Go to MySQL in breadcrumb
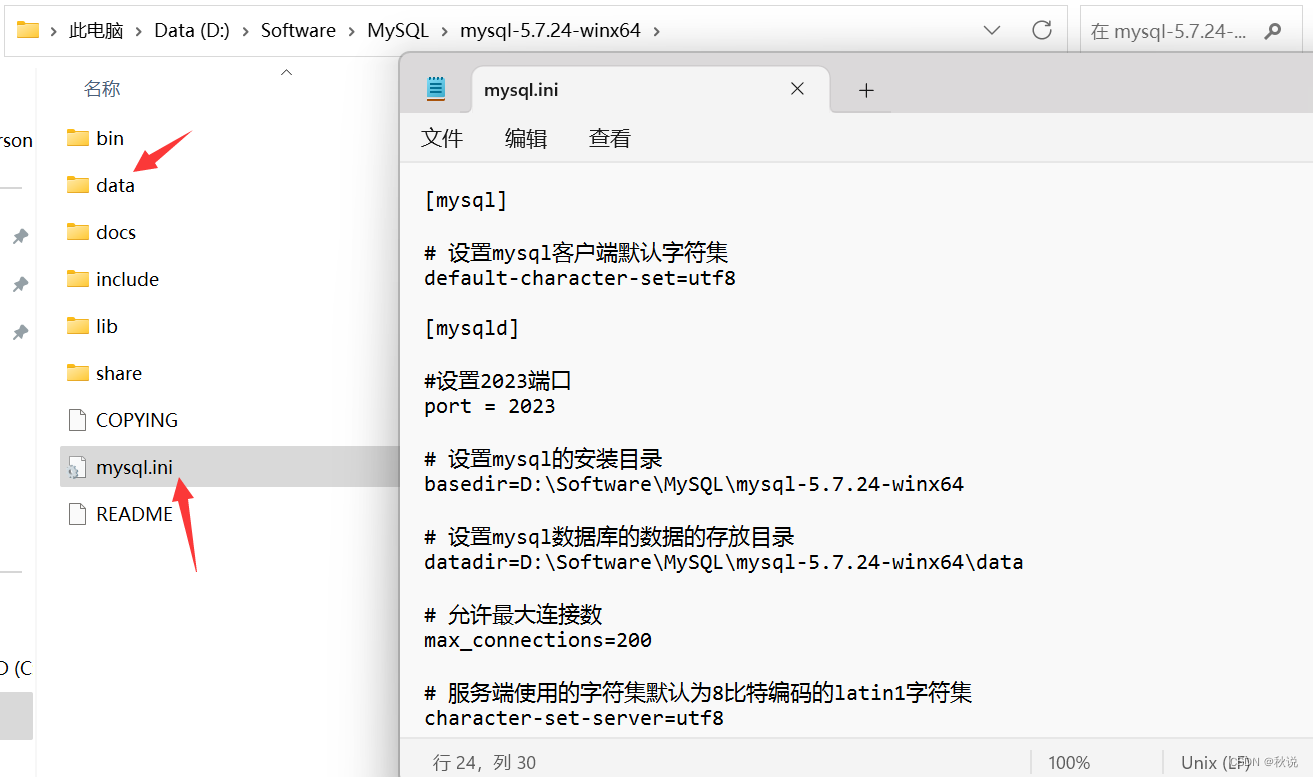The width and height of the screenshot is (1313, 777). [398, 31]
